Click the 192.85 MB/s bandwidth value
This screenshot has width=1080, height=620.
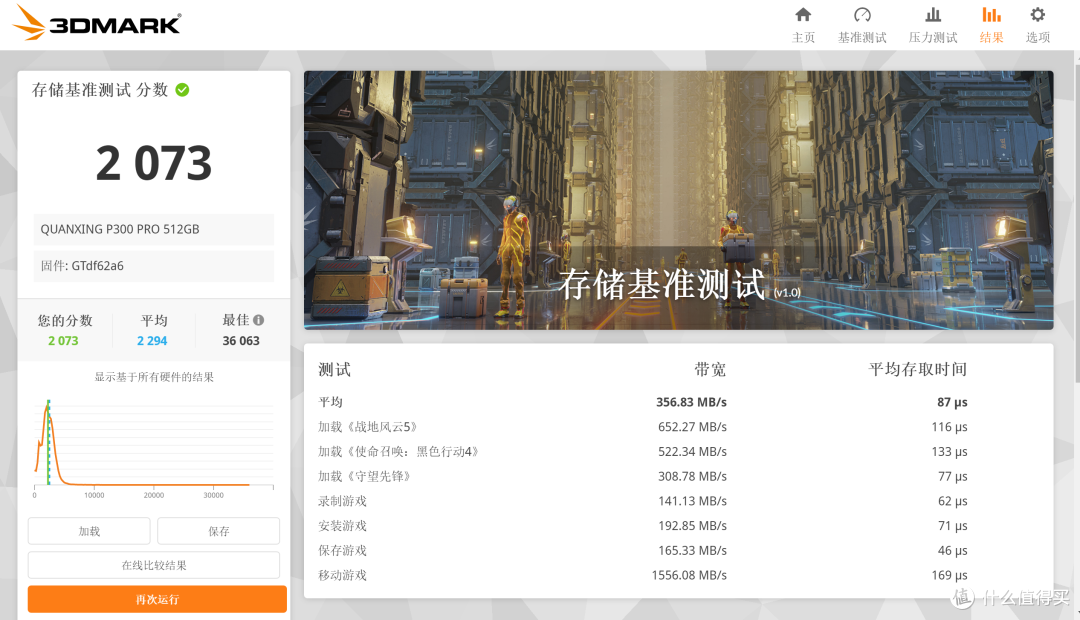692,526
